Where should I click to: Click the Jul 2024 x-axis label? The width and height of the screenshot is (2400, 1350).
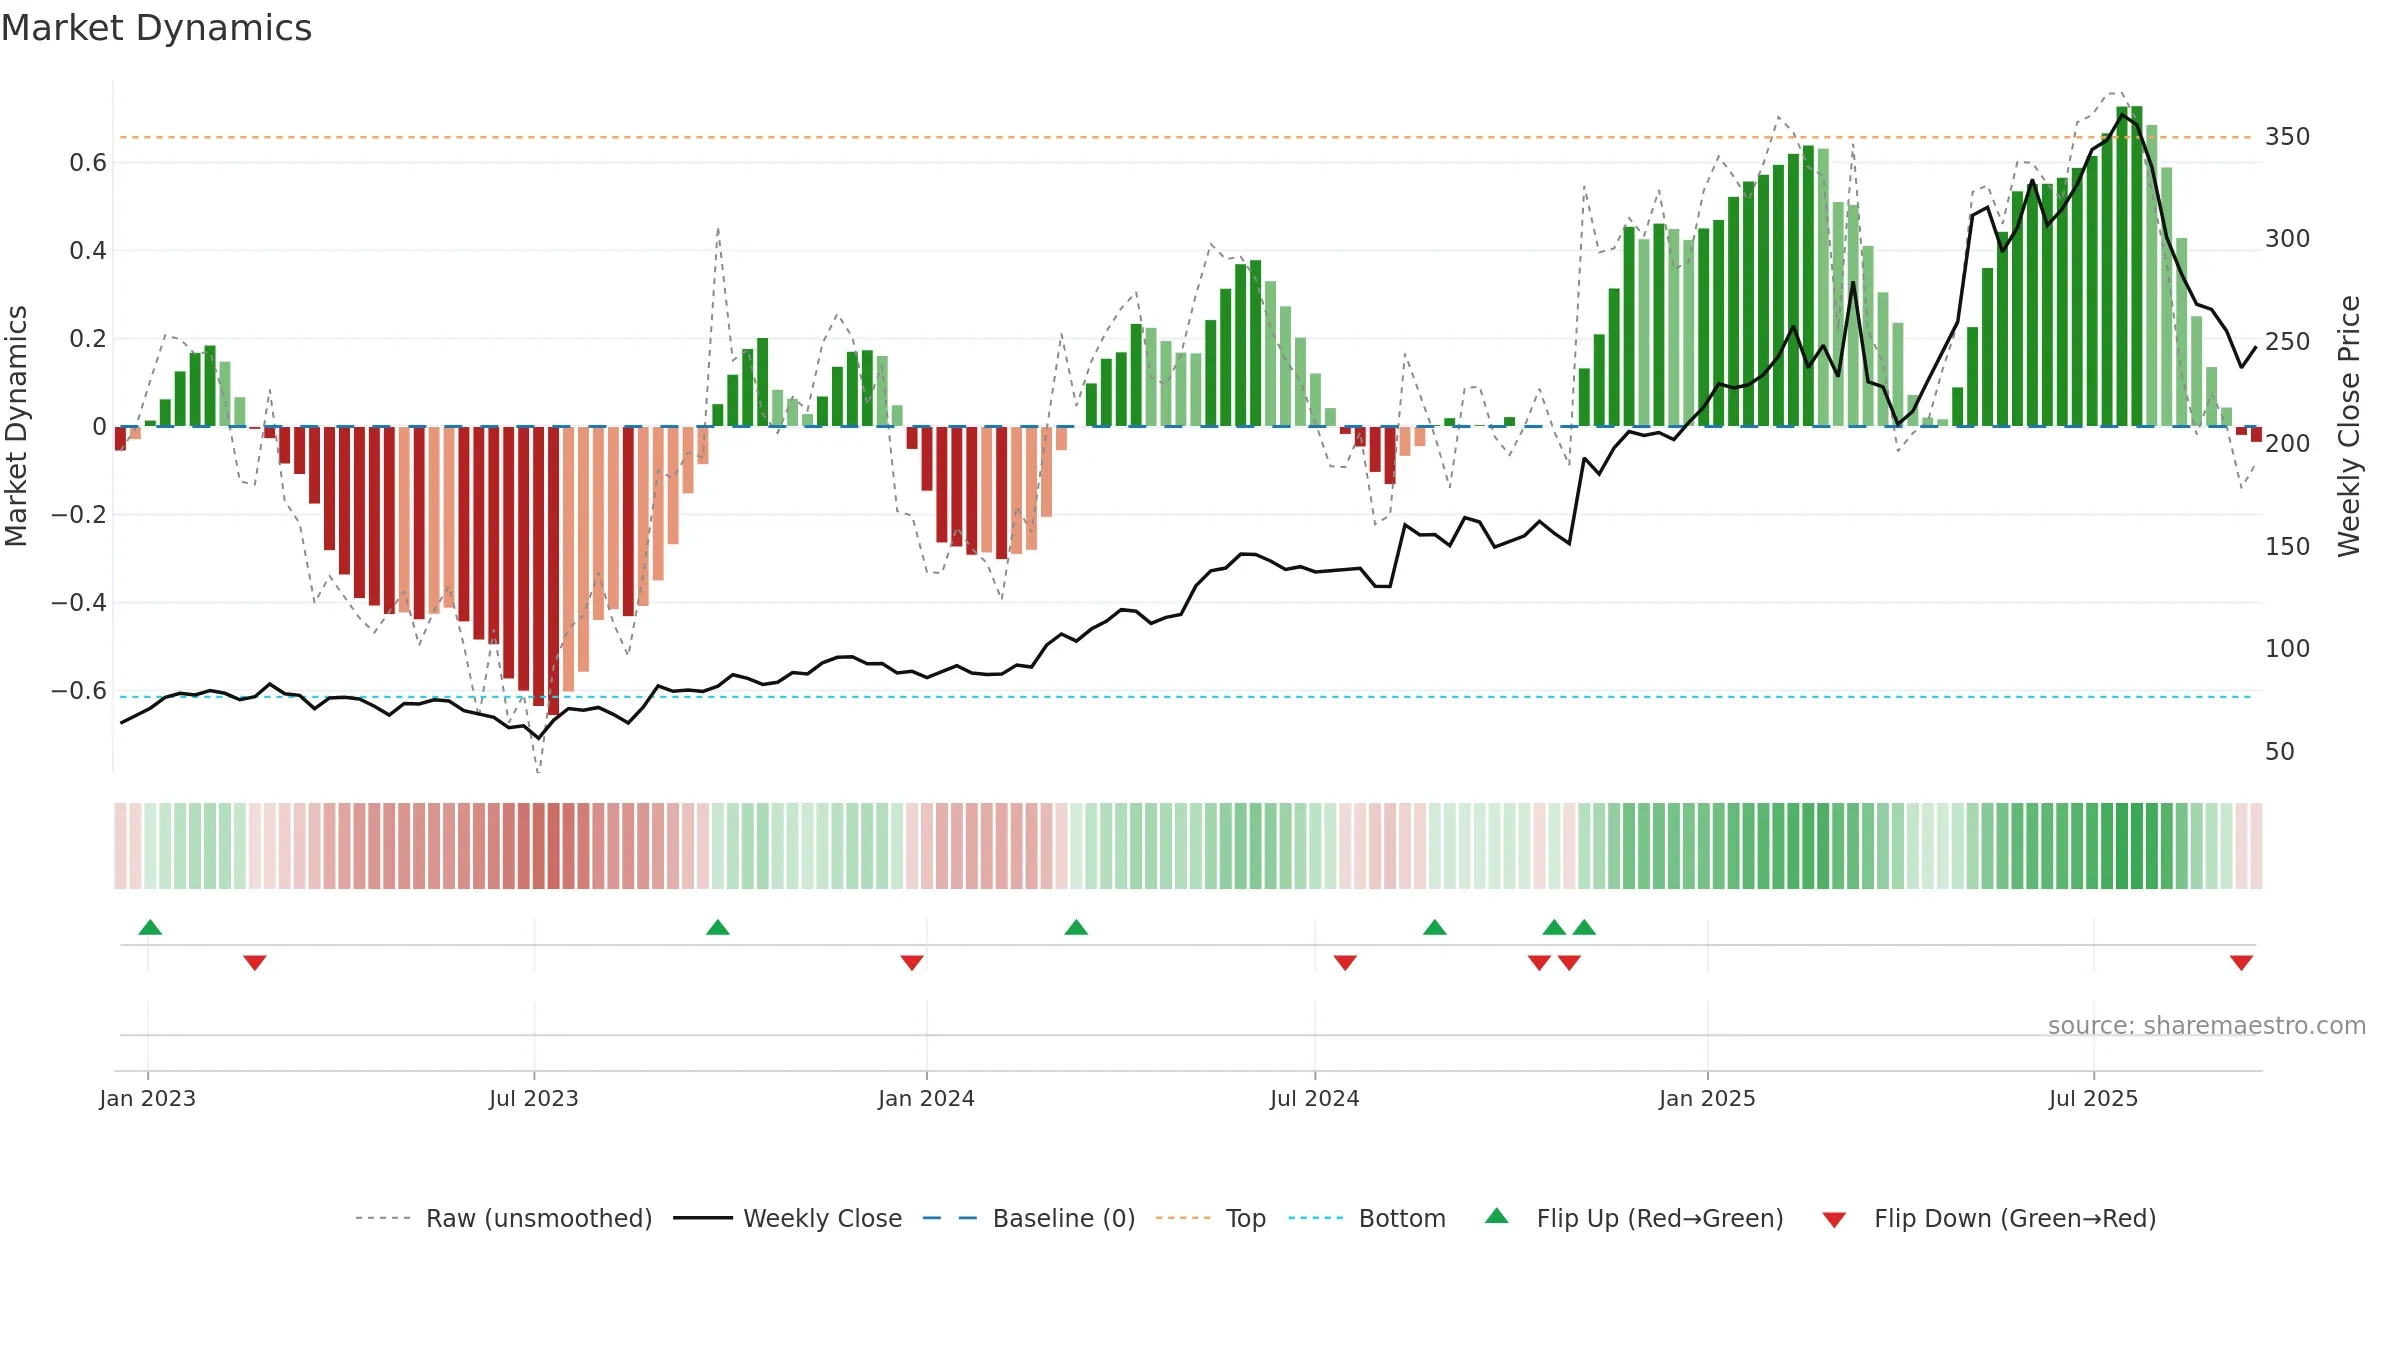(x=1315, y=1098)
